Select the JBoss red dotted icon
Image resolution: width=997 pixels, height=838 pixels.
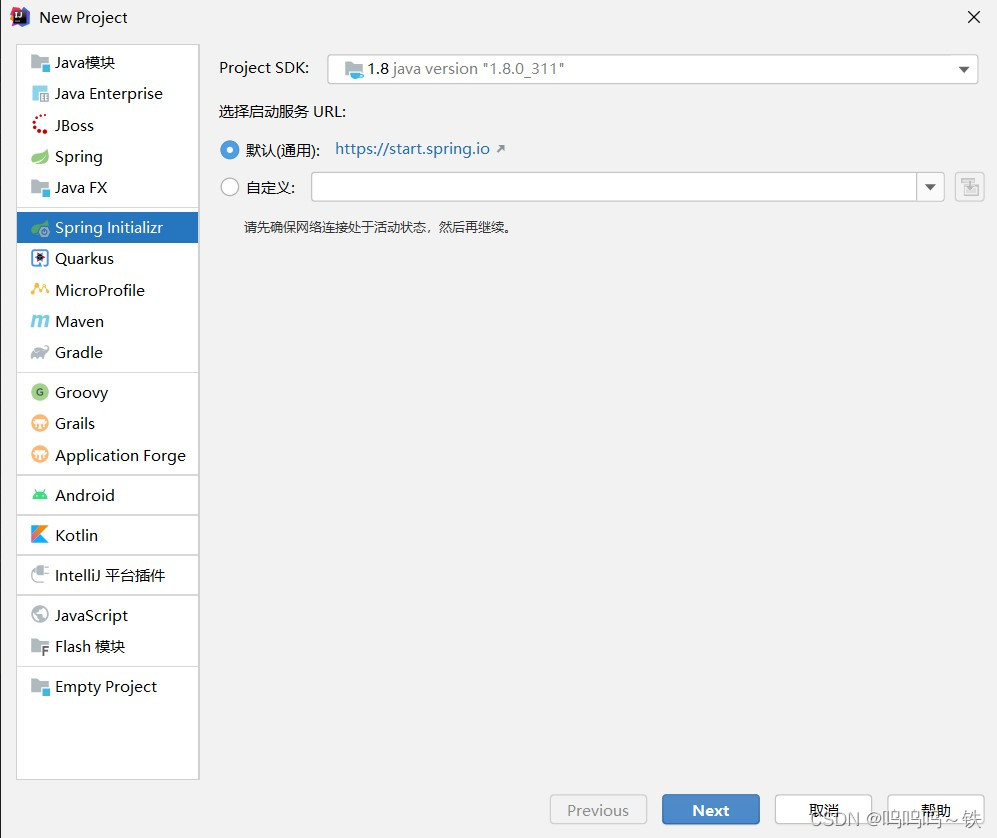tap(40, 125)
